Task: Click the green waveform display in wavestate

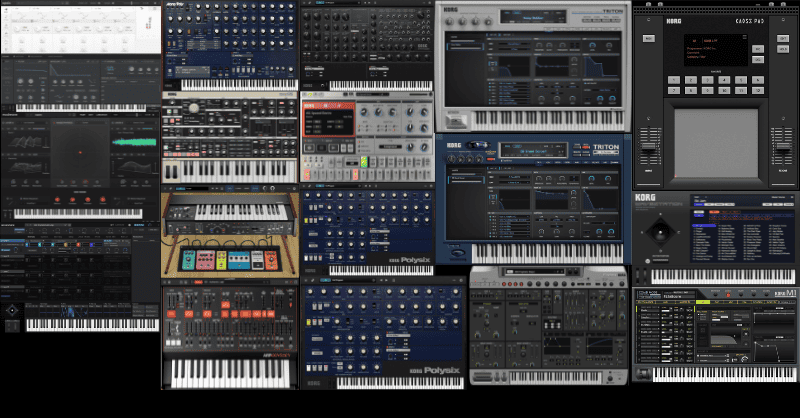Action: pyautogui.click(x=134, y=142)
